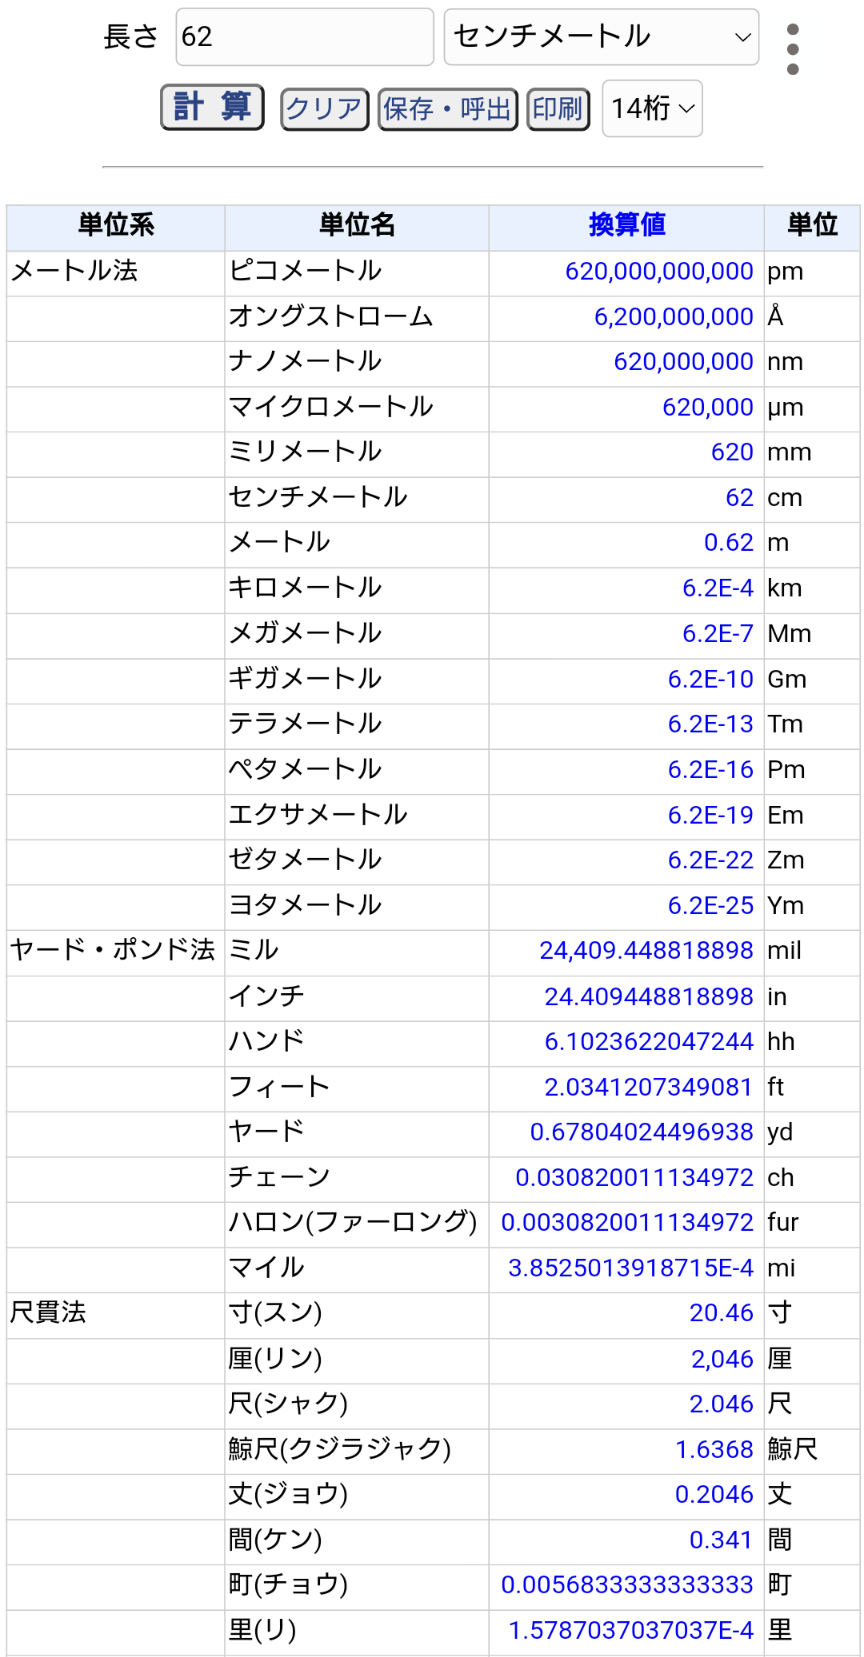The width and height of the screenshot is (864, 1657).
Task: Select the feet value 2.0341207349081
Action: pos(648,1087)
